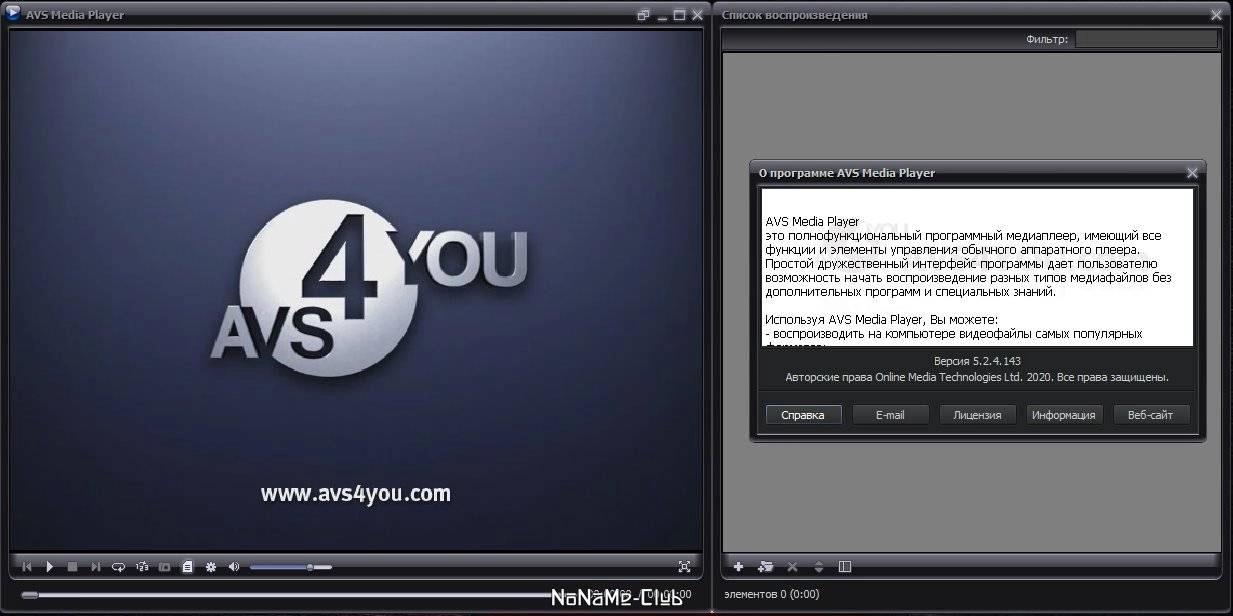Viewport: 1233px width, 616px height.
Task: Close the About AVS Media Player dialog
Action: coord(1192,173)
